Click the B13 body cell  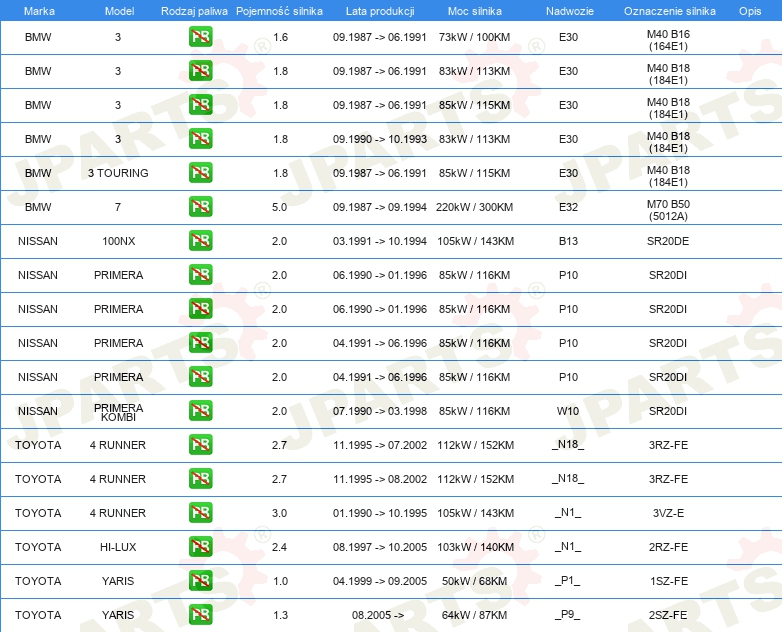(568, 241)
